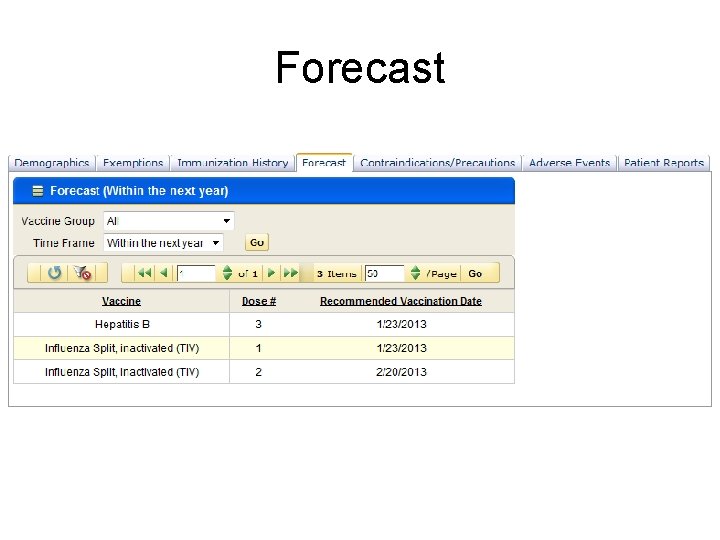Jump to the last page with the double-right arrow

(291, 273)
